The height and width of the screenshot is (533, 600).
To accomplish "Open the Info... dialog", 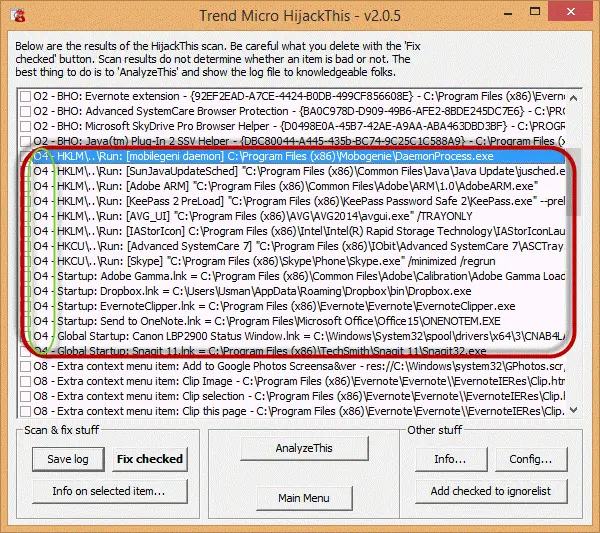I will (451, 459).
